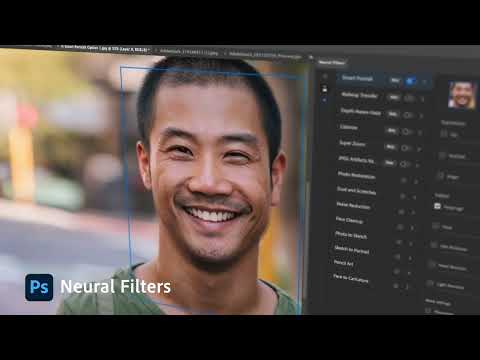Select the JPEG Artifacts Removal filter name
The image size is (480, 360).
point(356,160)
